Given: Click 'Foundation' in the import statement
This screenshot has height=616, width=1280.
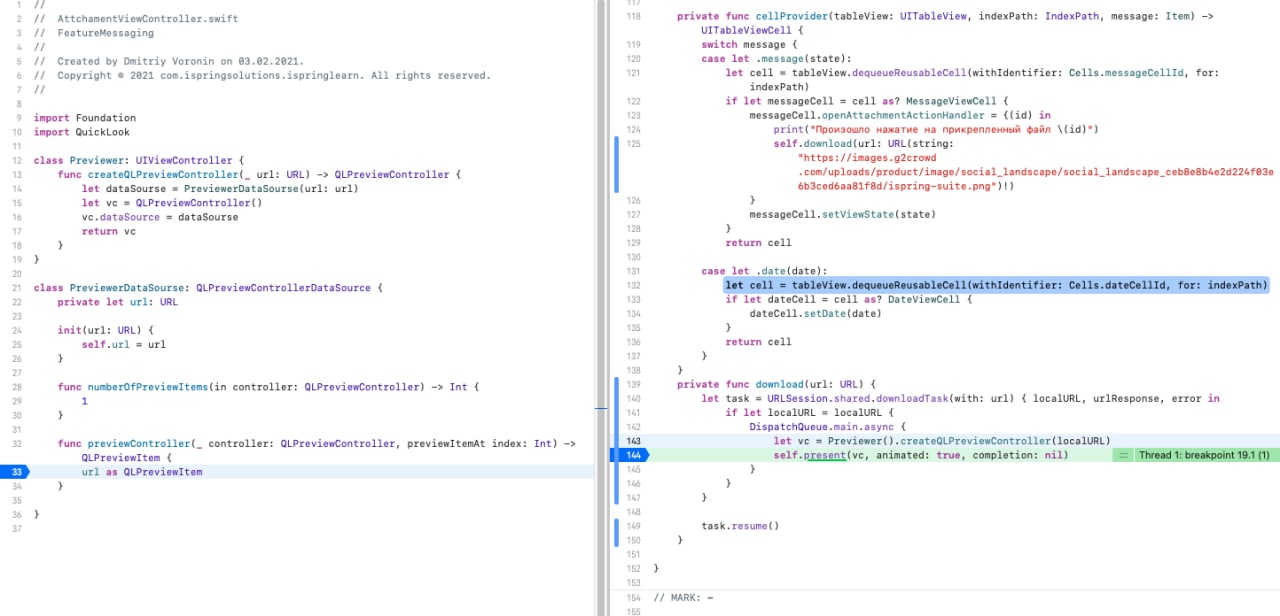Looking at the screenshot, I should (x=105, y=118).
